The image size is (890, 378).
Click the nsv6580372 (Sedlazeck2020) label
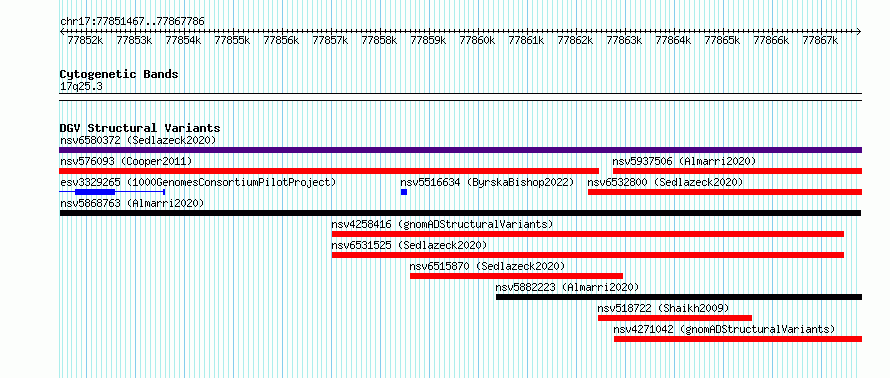coord(138,140)
